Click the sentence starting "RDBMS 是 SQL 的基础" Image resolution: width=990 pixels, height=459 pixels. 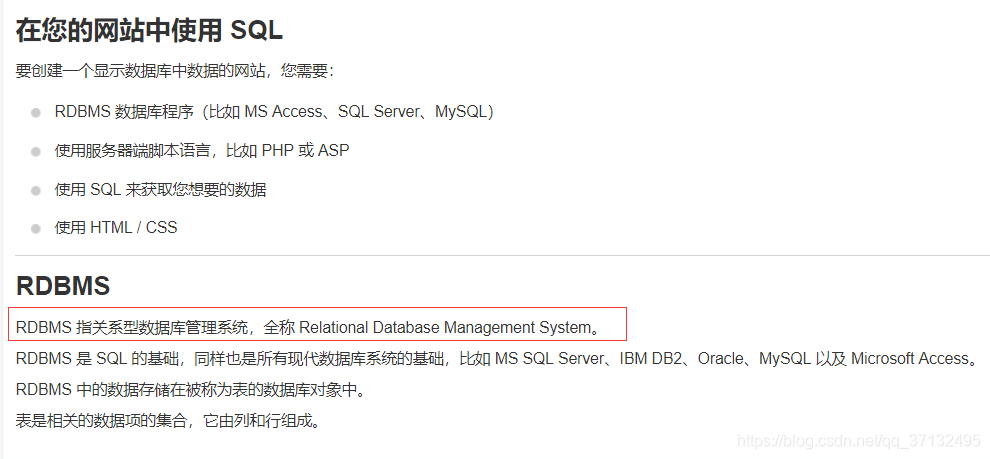tap(496, 359)
